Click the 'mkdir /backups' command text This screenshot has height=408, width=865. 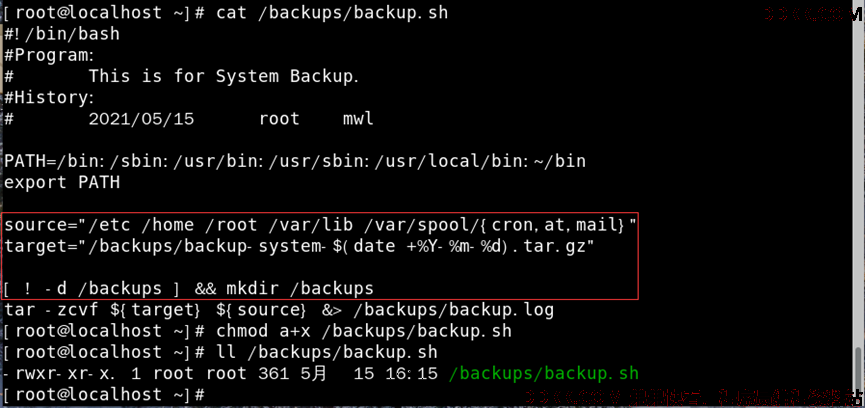[300, 288]
